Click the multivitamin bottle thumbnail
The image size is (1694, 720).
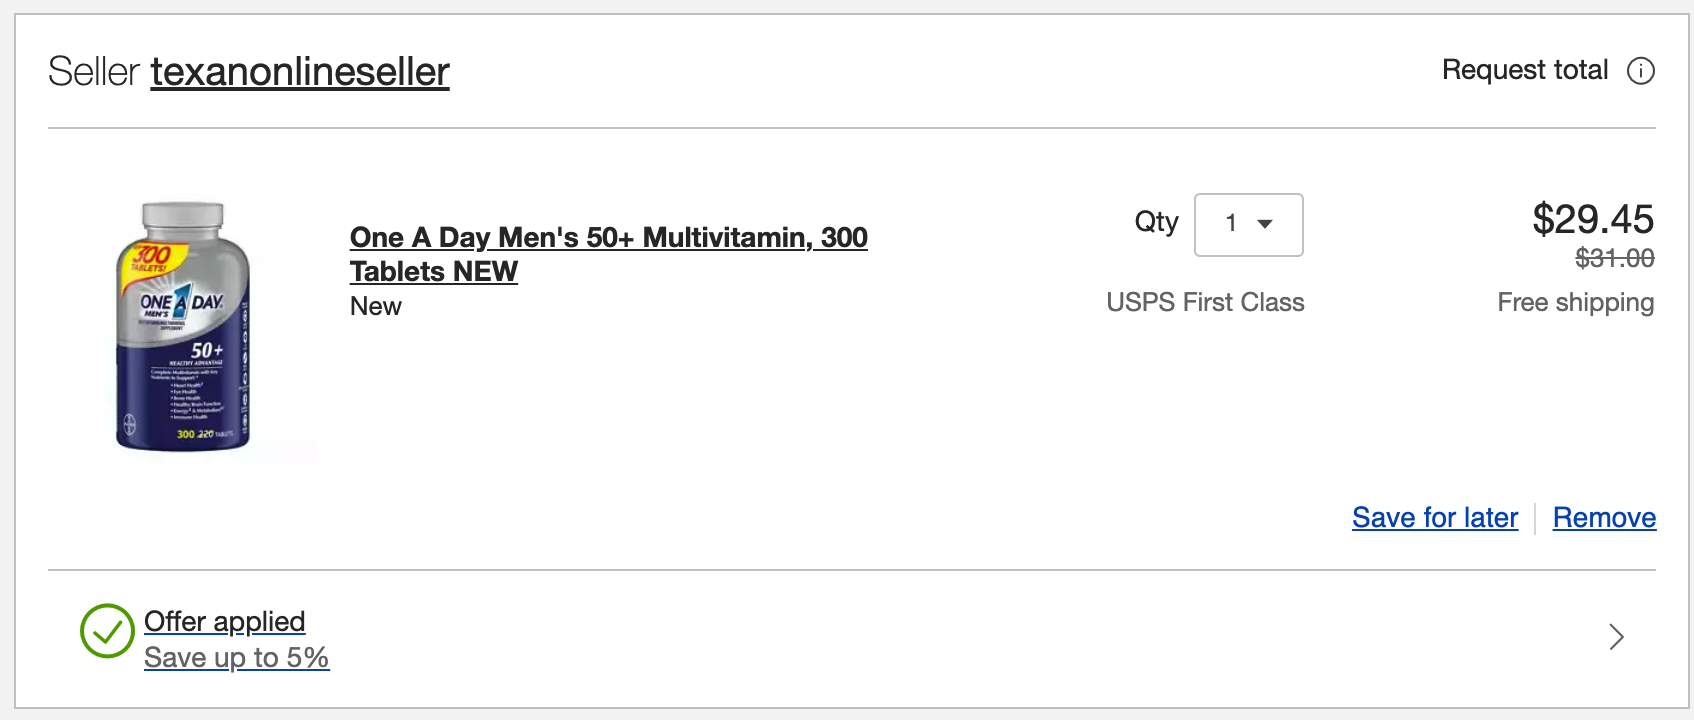183,327
